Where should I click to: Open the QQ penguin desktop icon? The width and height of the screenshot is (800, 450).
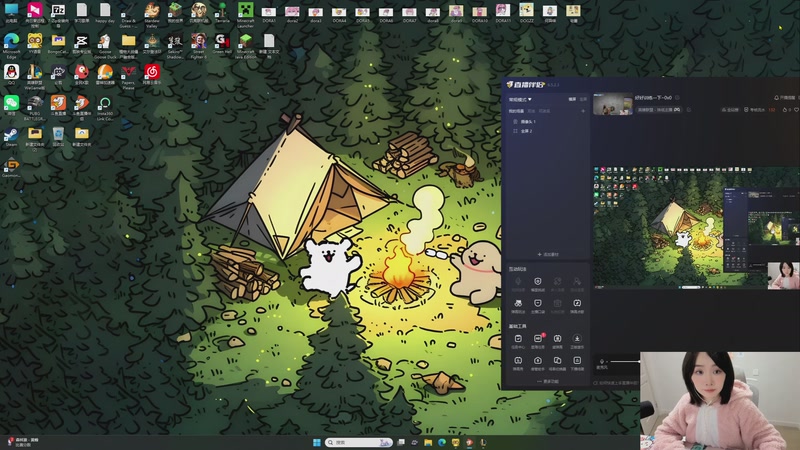pos(11,74)
